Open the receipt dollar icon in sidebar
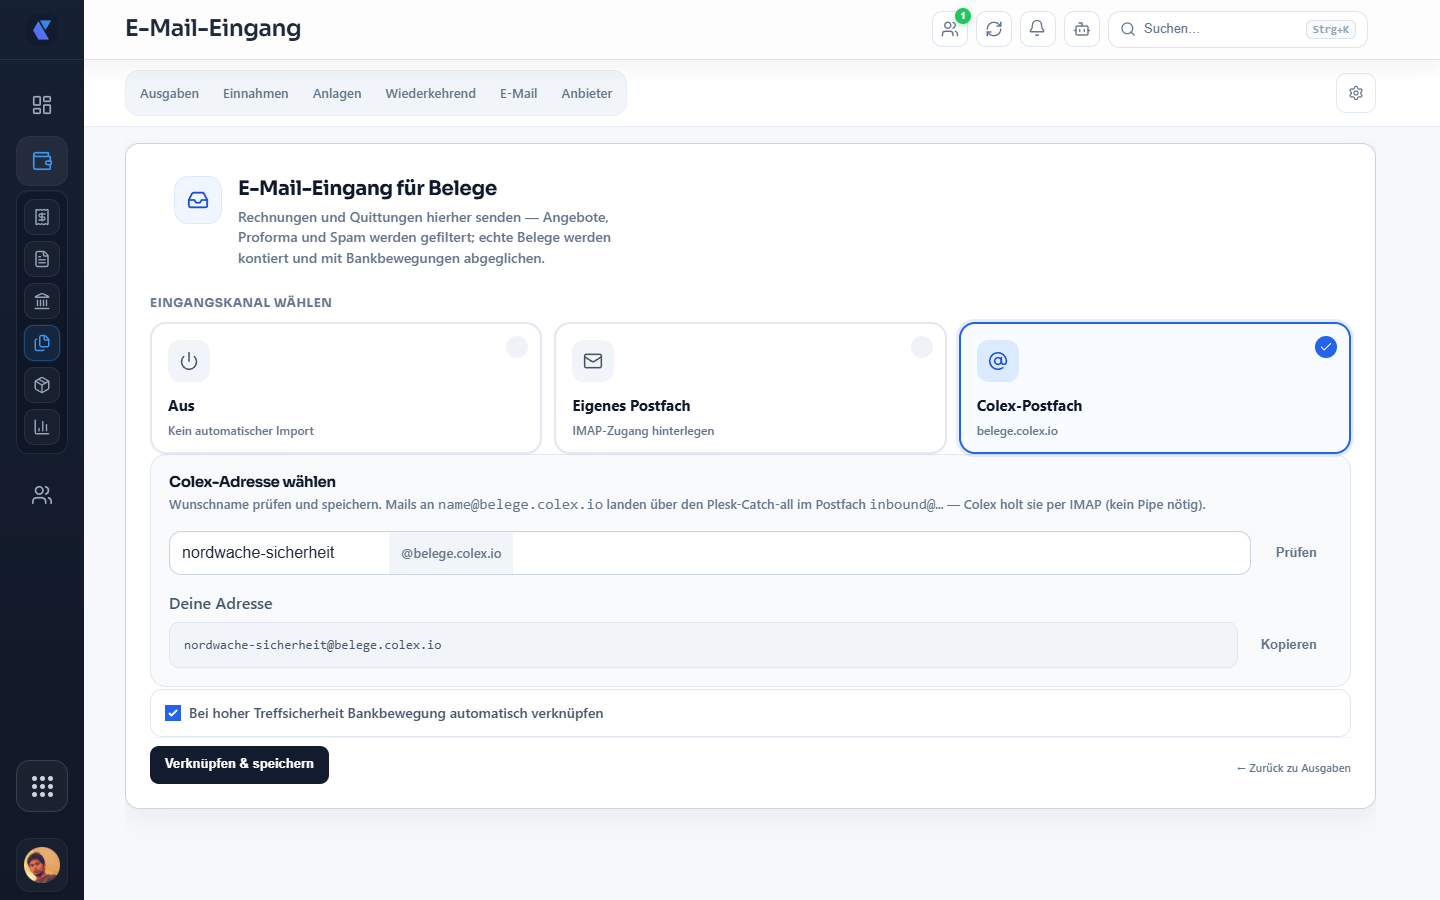Viewport: 1440px width, 900px height. tap(42, 217)
